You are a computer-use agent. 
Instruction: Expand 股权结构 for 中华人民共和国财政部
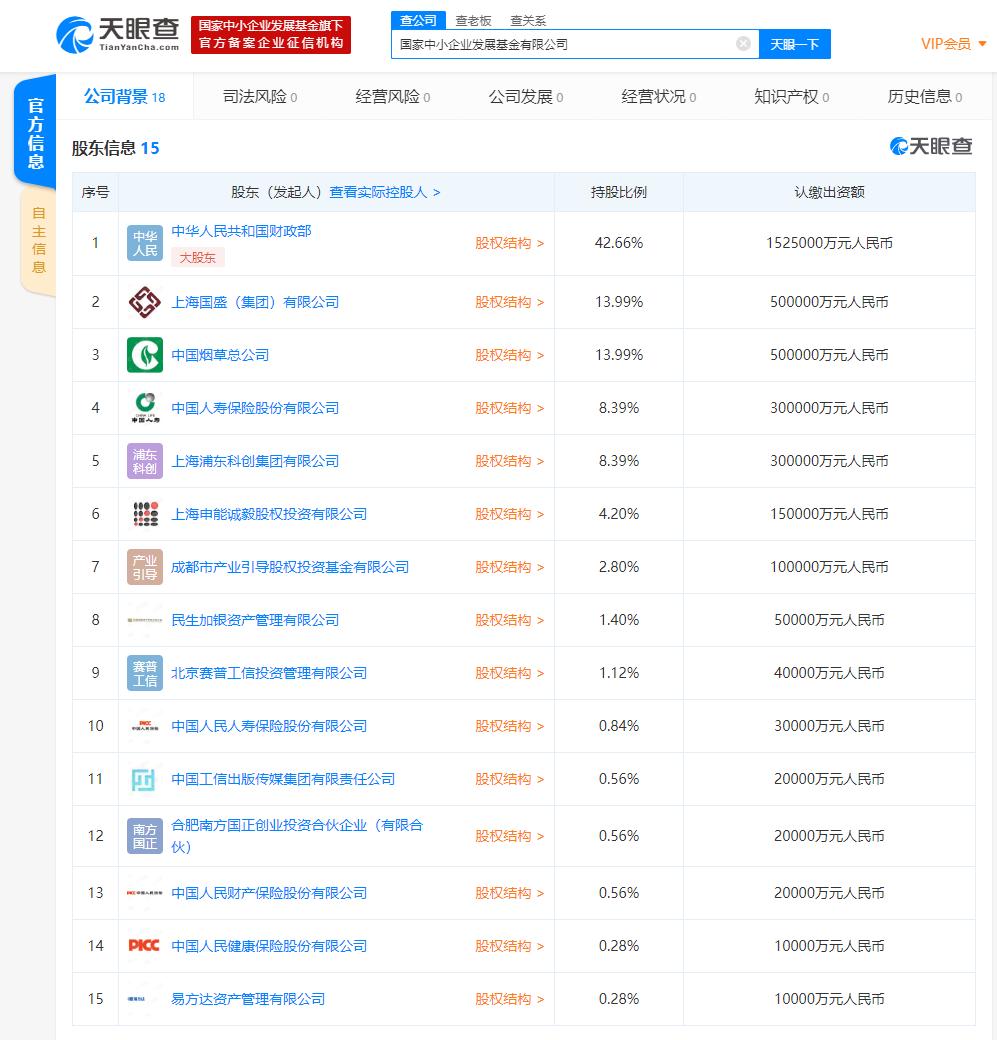pyautogui.click(x=509, y=243)
